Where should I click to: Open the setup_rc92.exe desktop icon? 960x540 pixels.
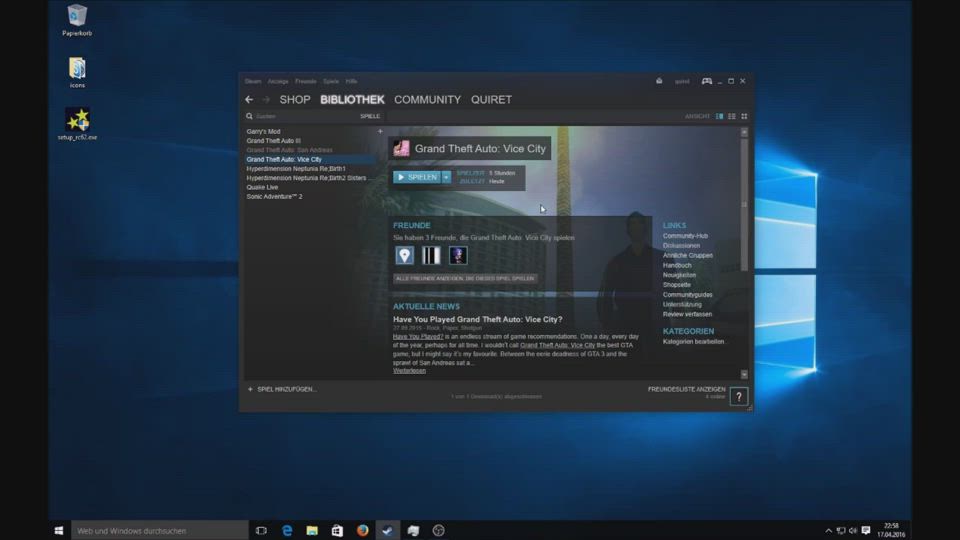click(77, 120)
